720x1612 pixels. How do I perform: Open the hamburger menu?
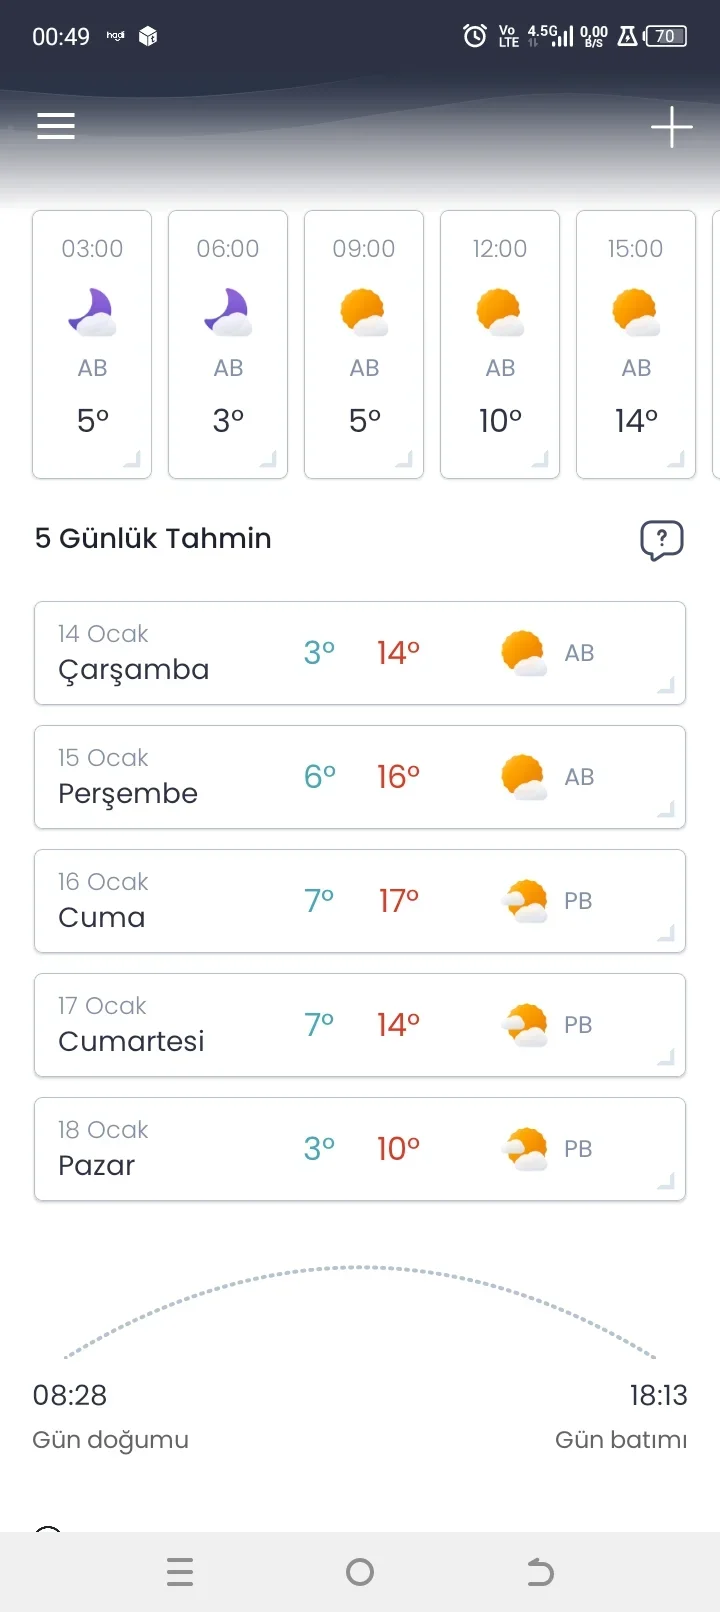tap(56, 126)
